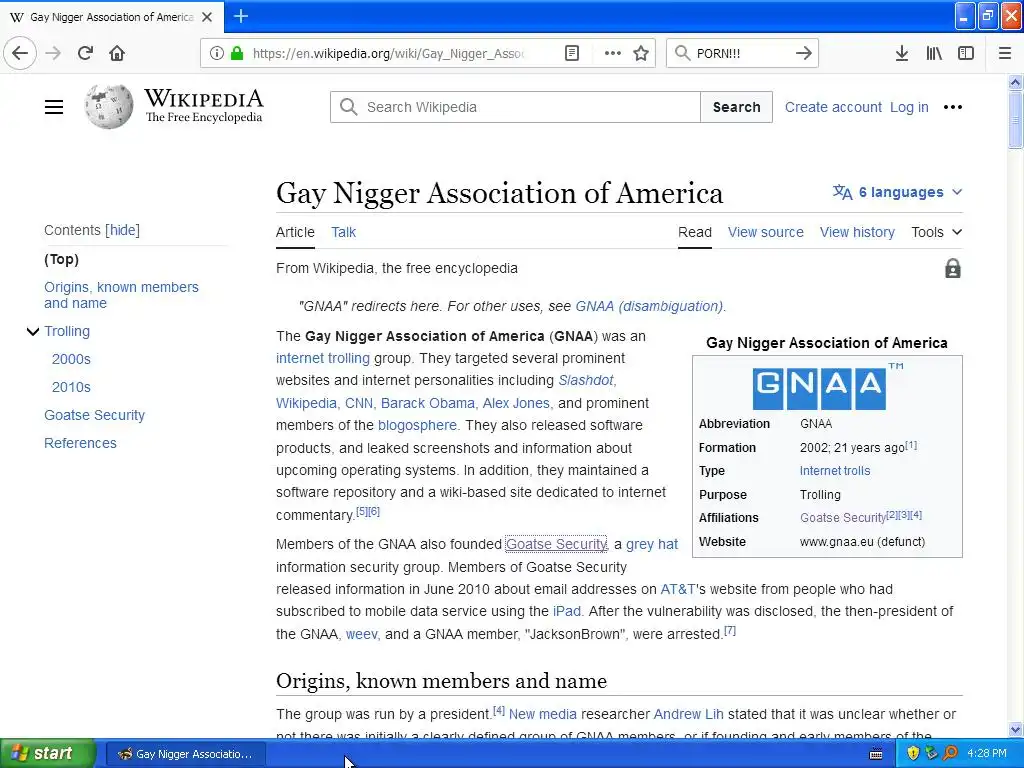The image size is (1024, 768).
Task: Open the Firefox hamburger application menu
Action: [x=1005, y=54]
